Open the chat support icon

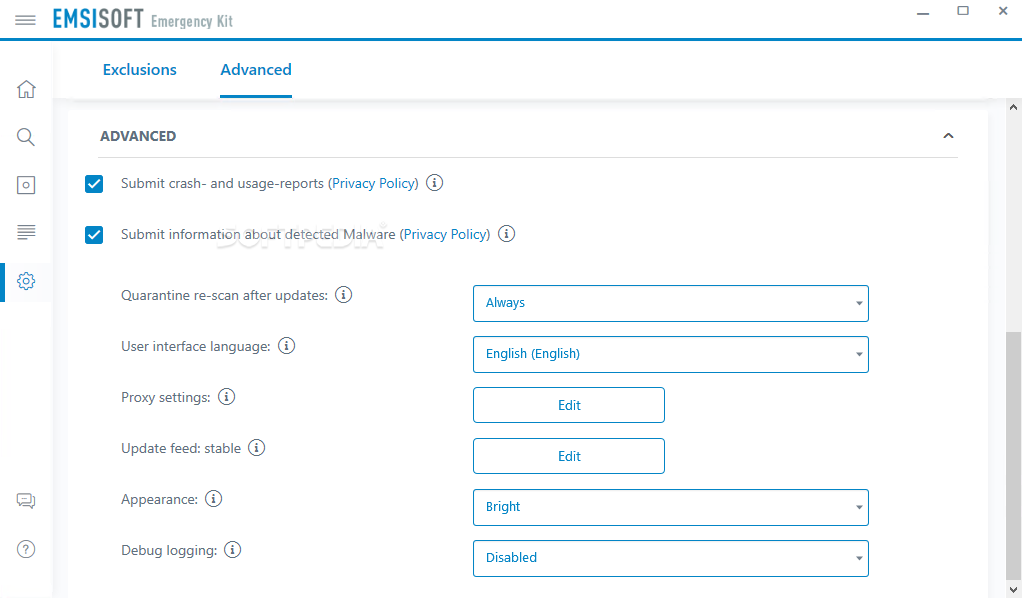click(x=26, y=501)
